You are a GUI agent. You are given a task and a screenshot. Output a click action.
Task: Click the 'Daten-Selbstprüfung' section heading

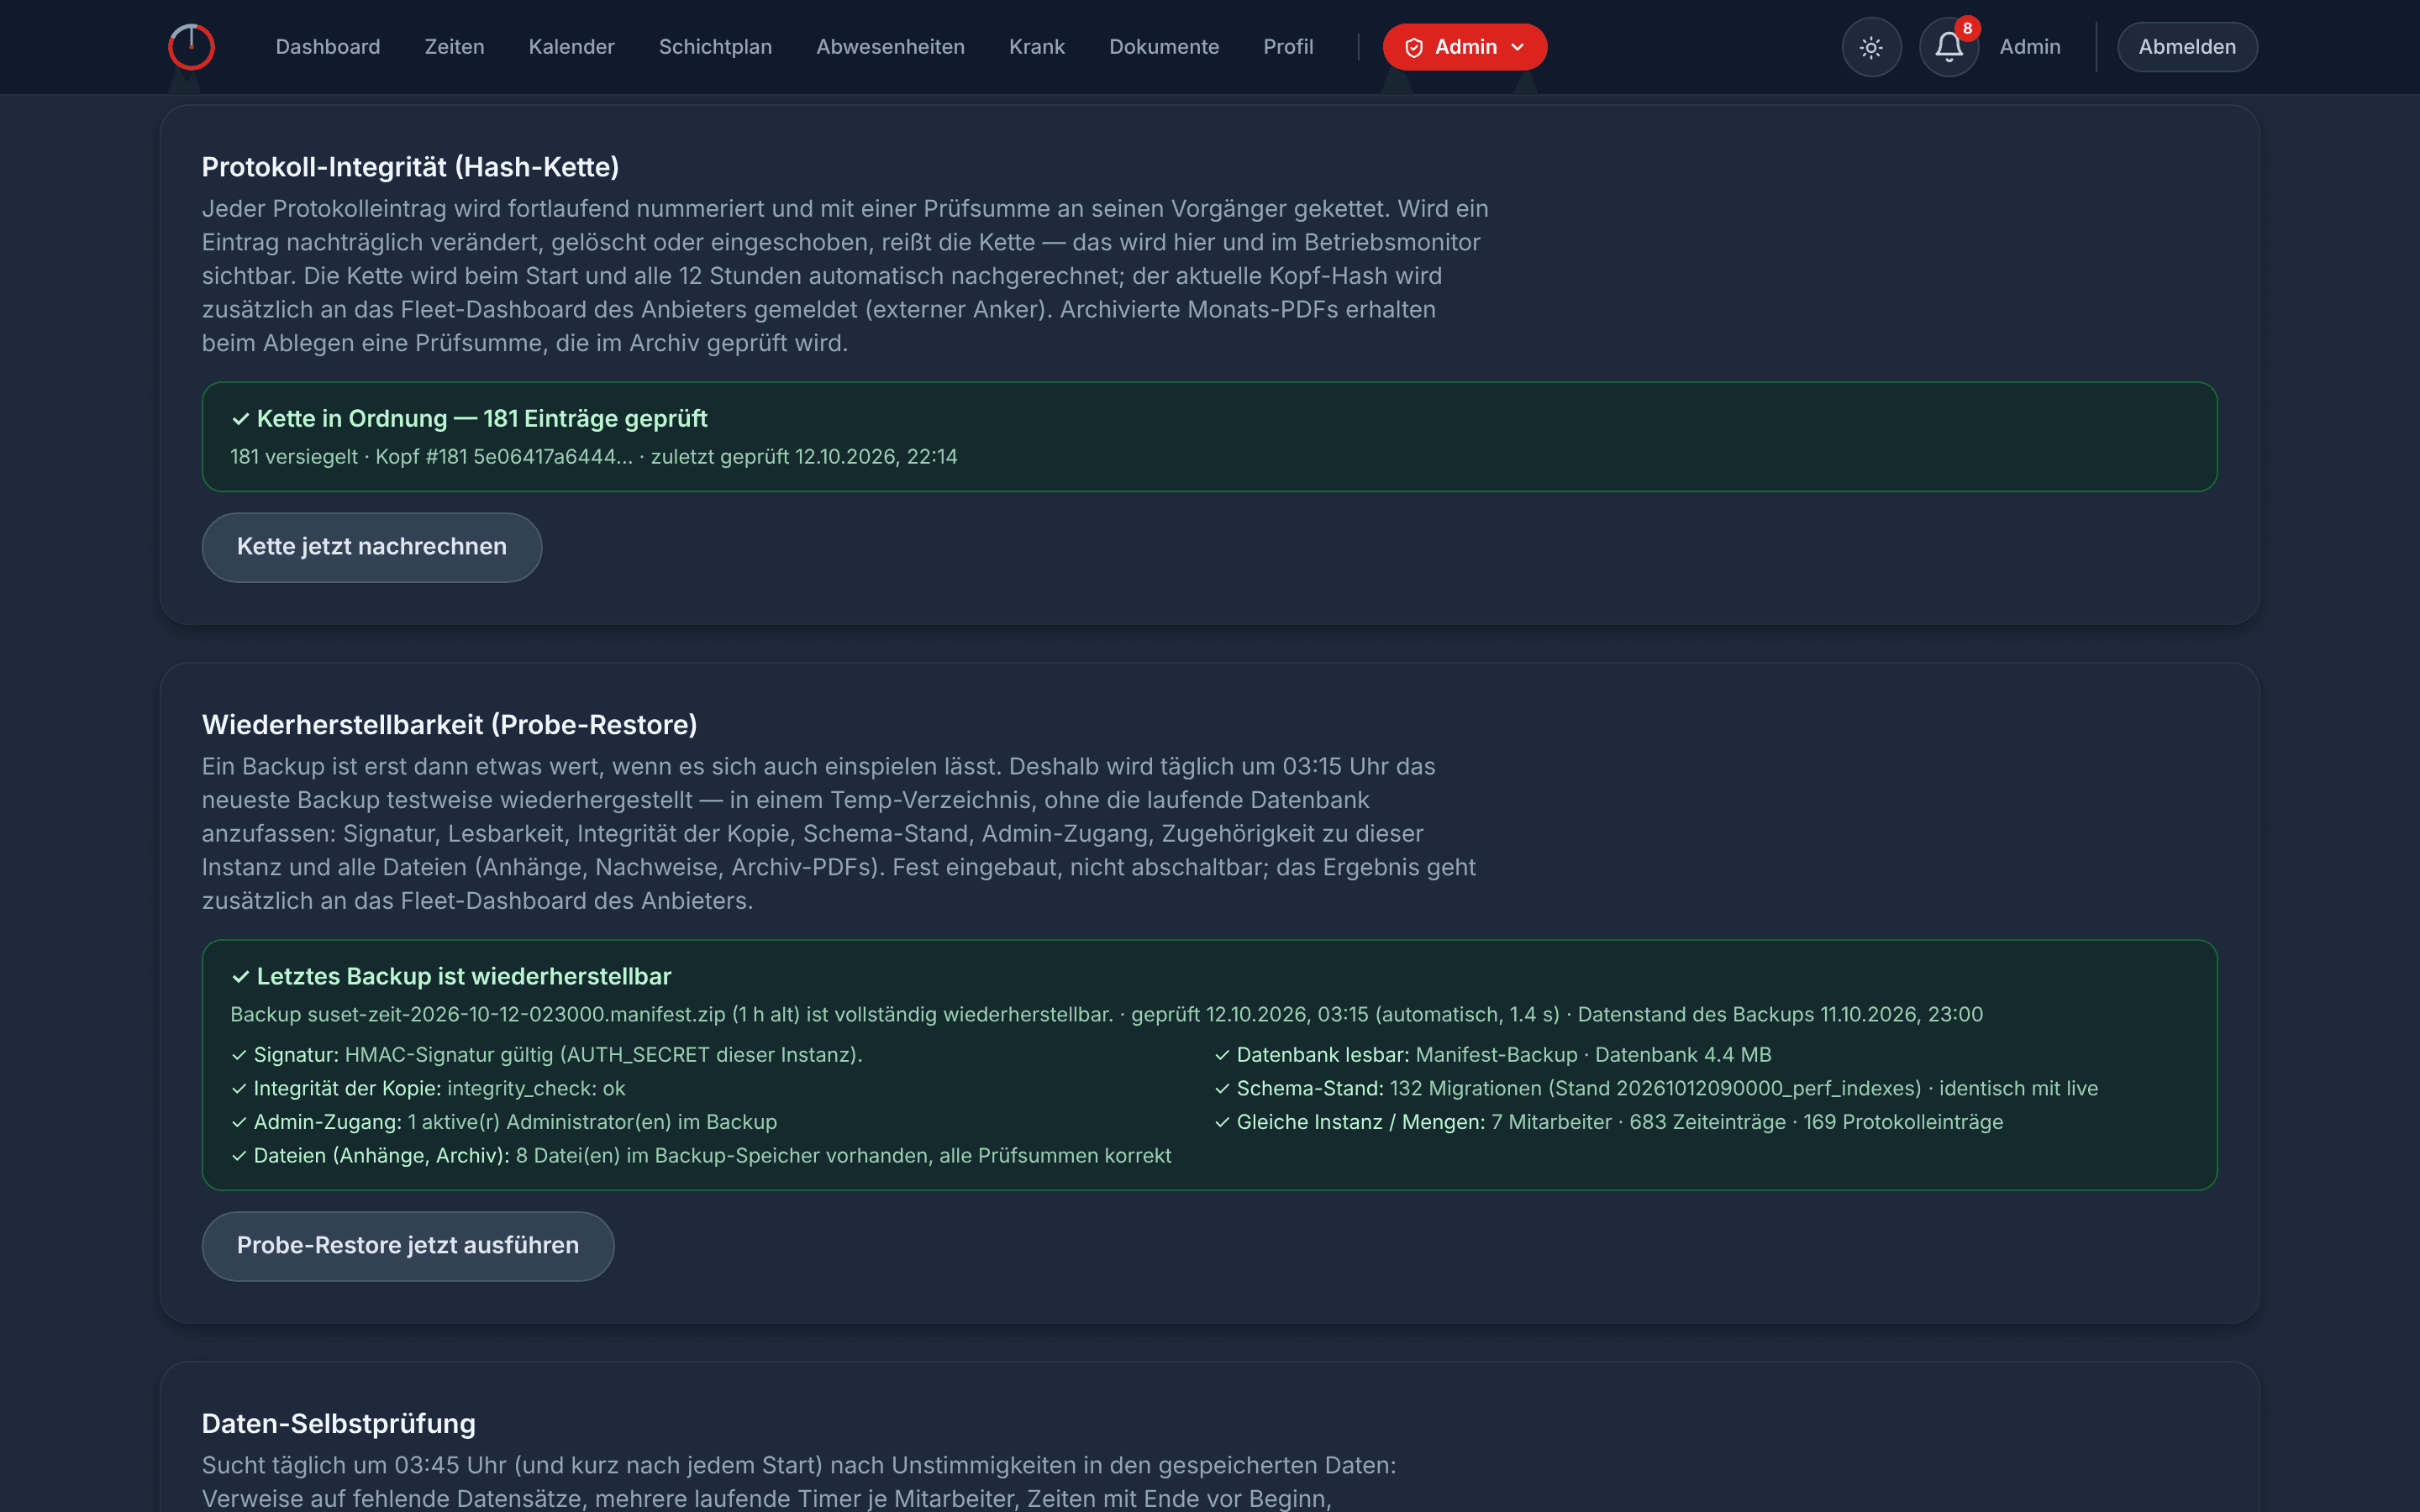(338, 1424)
